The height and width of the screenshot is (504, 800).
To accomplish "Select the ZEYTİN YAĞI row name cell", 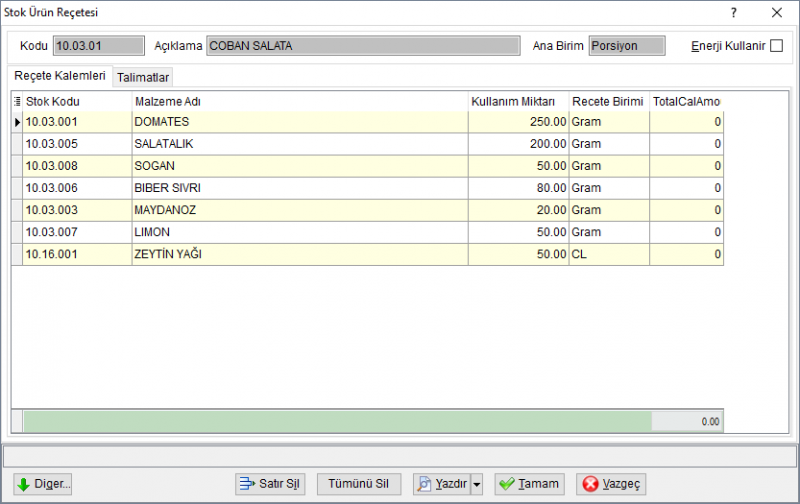I will 300,254.
